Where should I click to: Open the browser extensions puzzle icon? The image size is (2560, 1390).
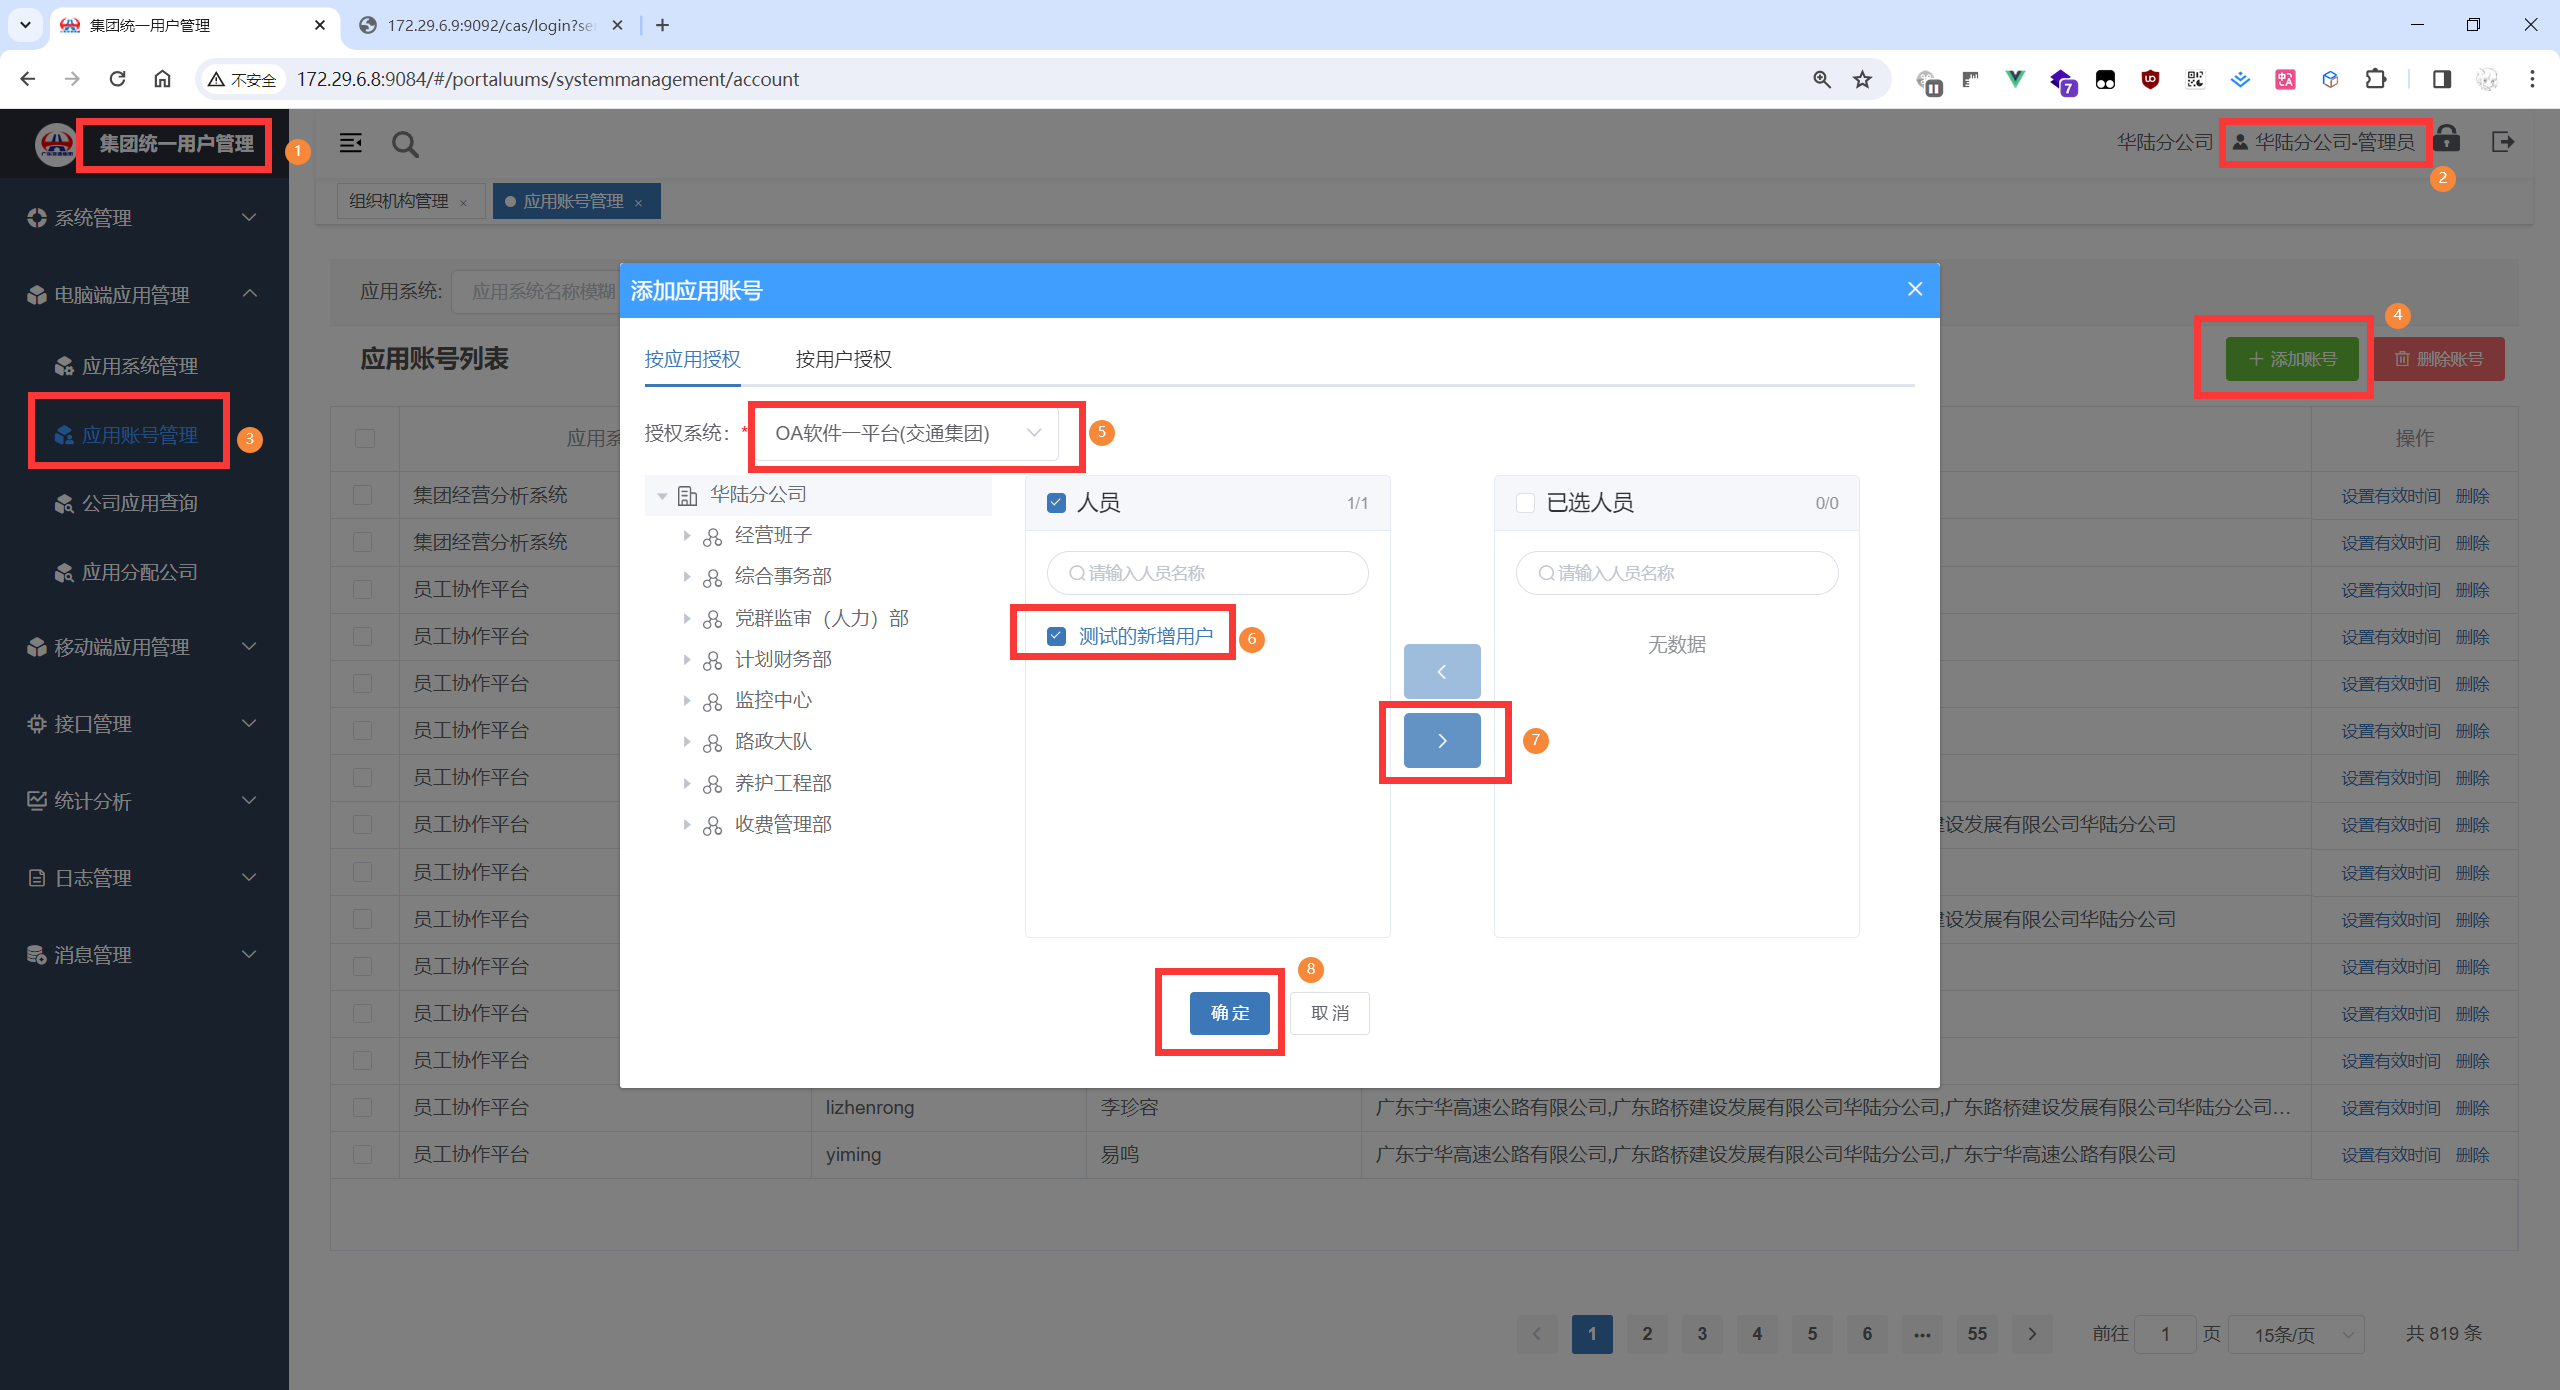(2375, 79)
